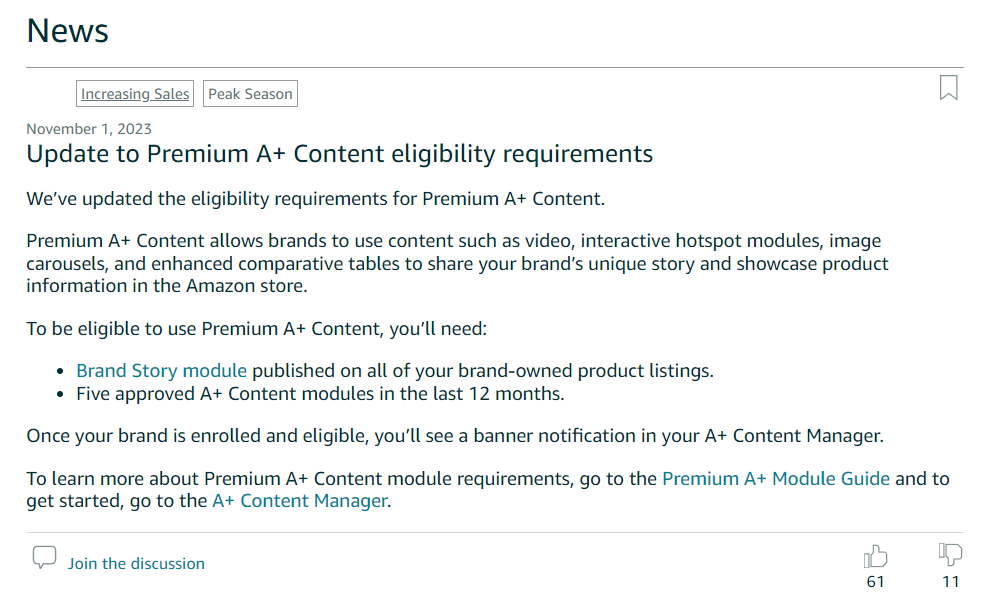
Task: Click the "Once your brand is enrolled" sentence
Action: coord(455,436)
